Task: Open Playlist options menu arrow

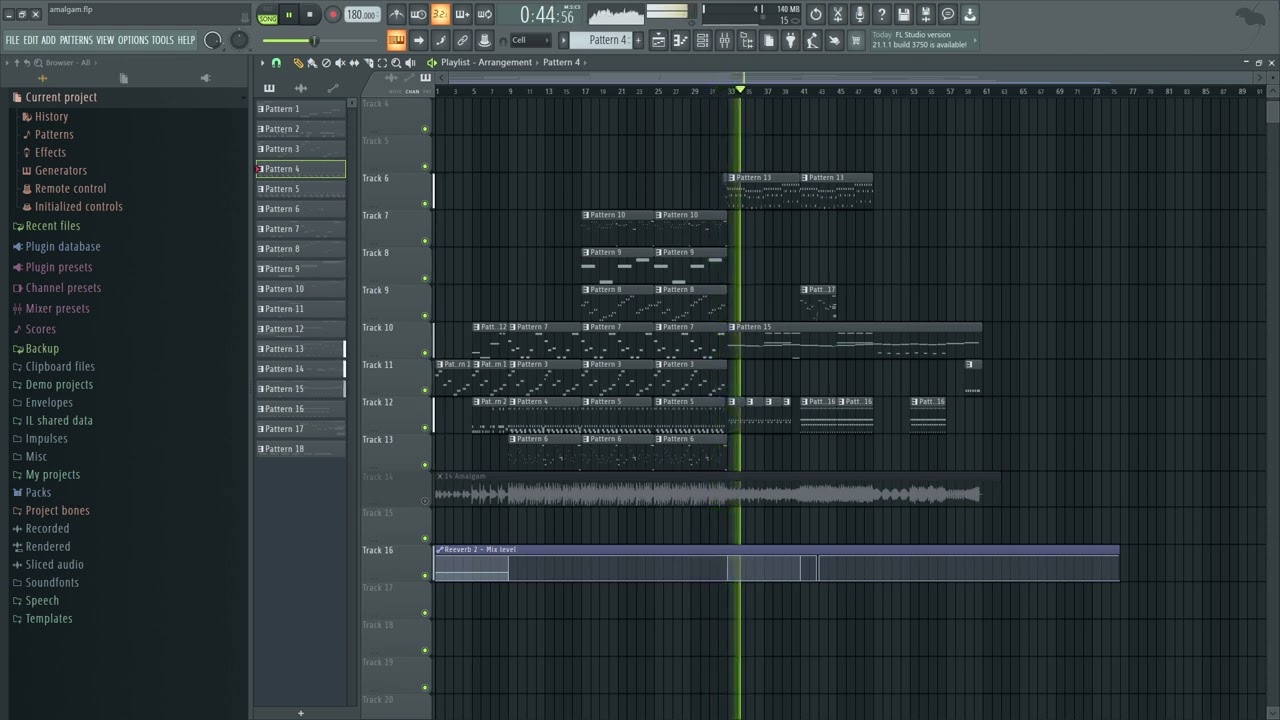Action: pyautogui.click(x=262, y=62)
